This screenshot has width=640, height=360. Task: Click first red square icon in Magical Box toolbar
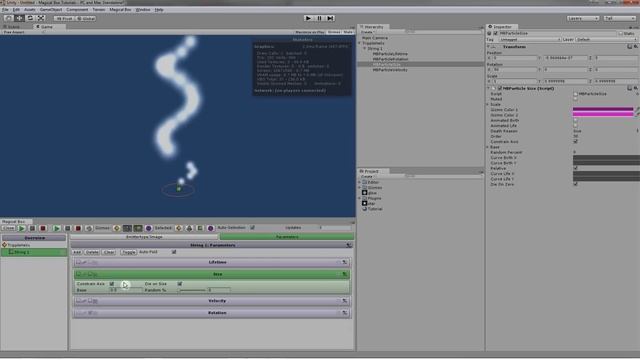43,229
